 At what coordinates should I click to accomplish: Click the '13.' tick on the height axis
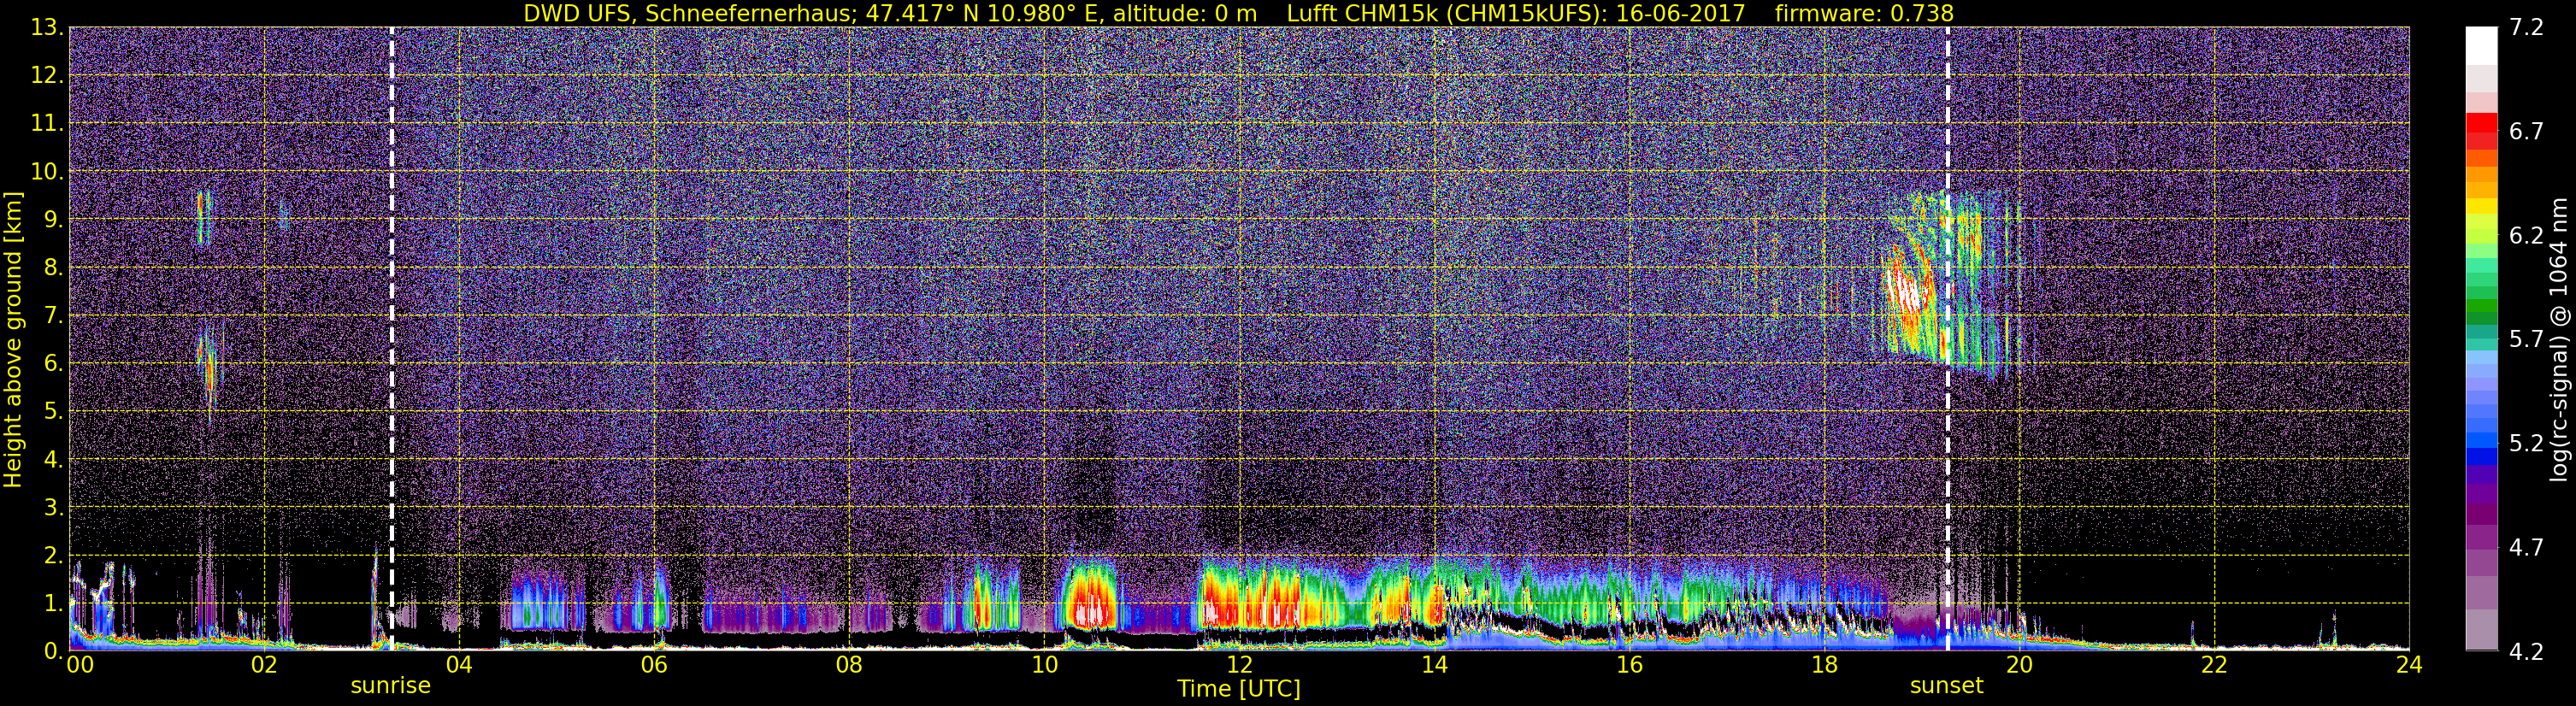[x=48, y=27]
